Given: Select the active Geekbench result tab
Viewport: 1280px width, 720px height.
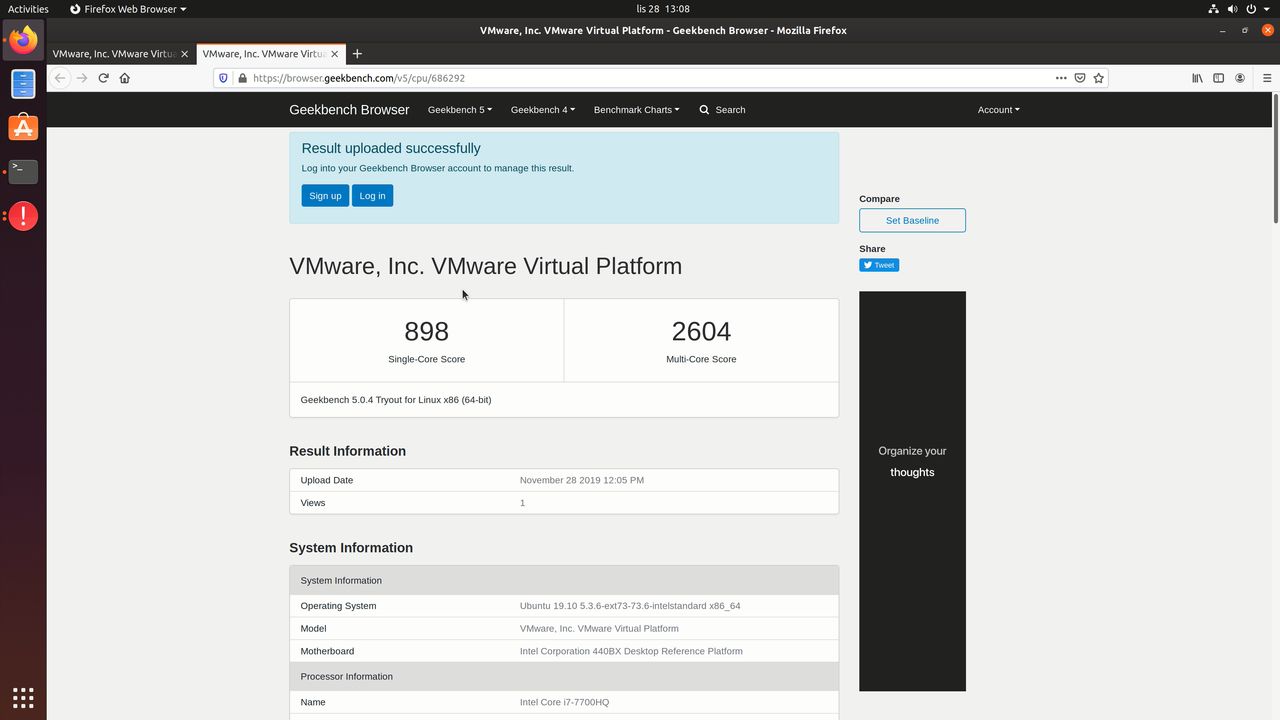Looking at the screenshot, I should click(271, 54).
